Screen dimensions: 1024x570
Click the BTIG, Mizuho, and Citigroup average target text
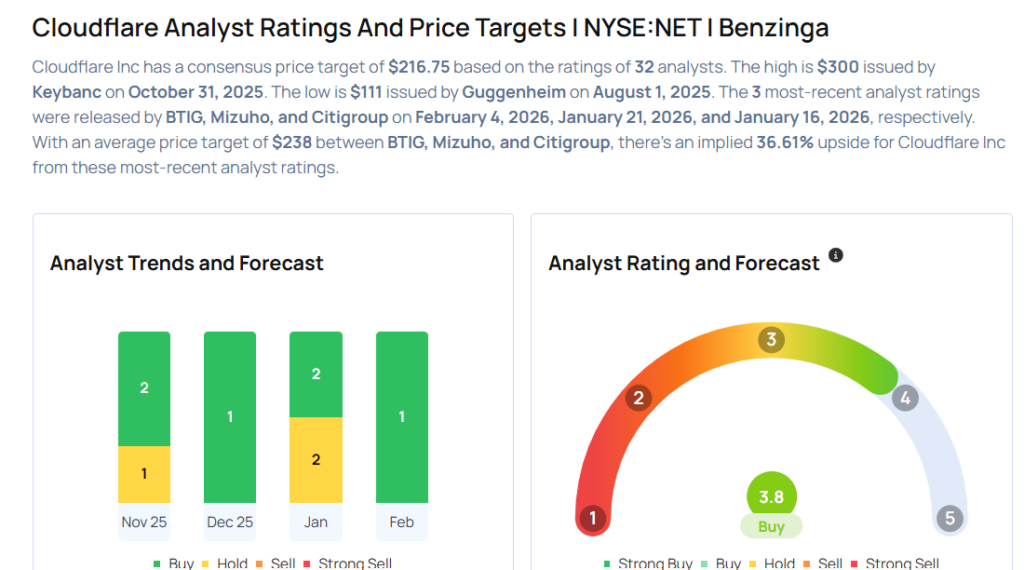pos(498,142)
